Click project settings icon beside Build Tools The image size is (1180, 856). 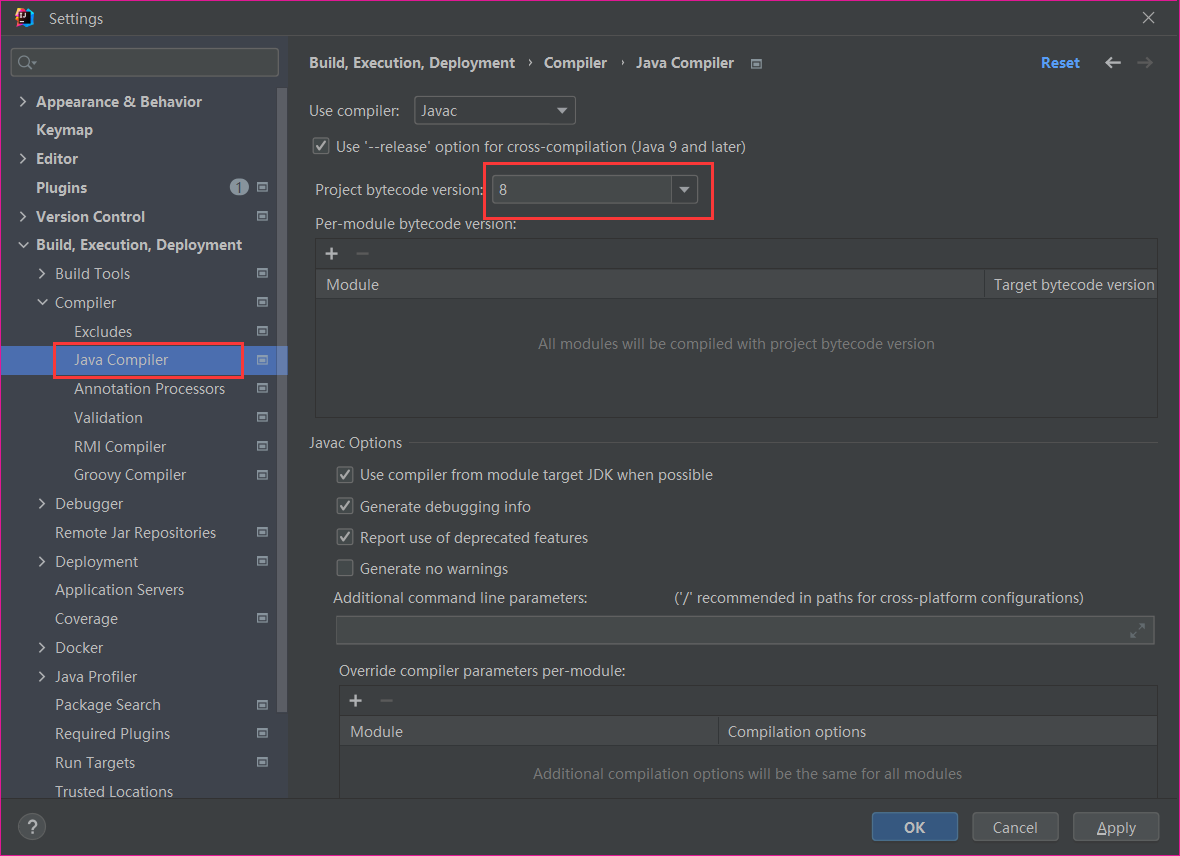click(x=262, y=273)
